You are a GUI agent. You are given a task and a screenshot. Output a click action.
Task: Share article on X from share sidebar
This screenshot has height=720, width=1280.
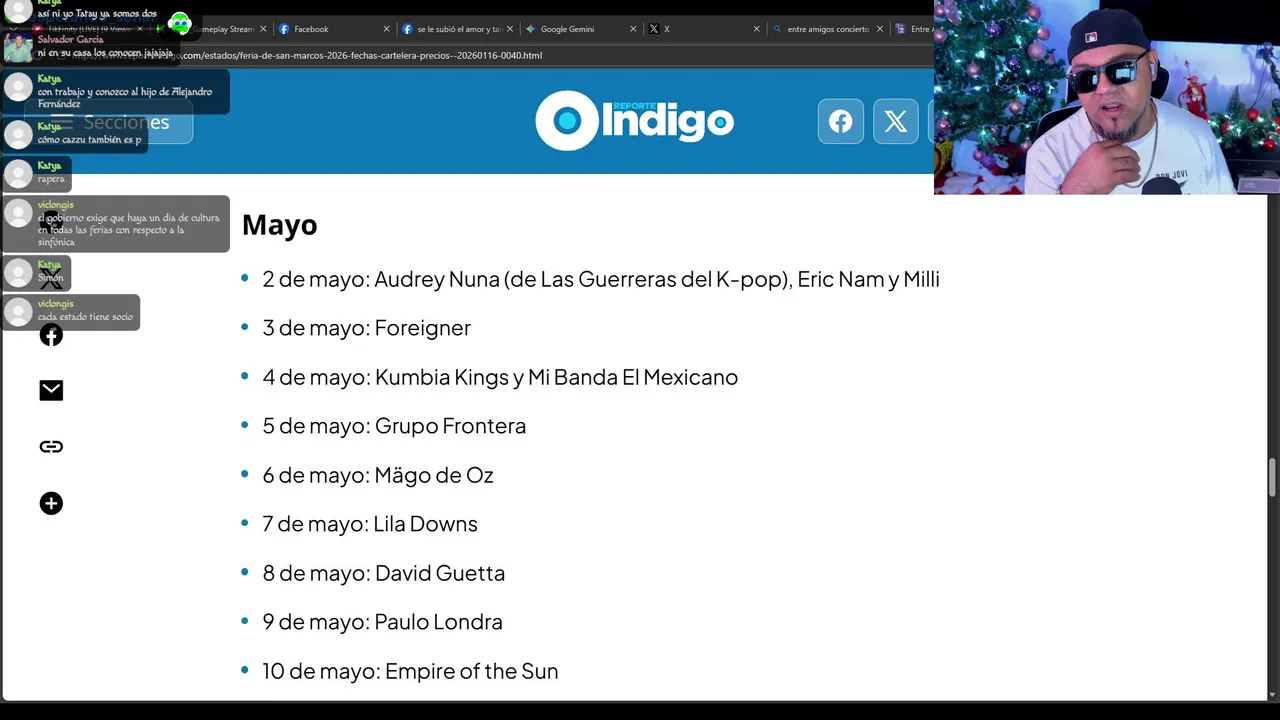[x=51, y=278]
